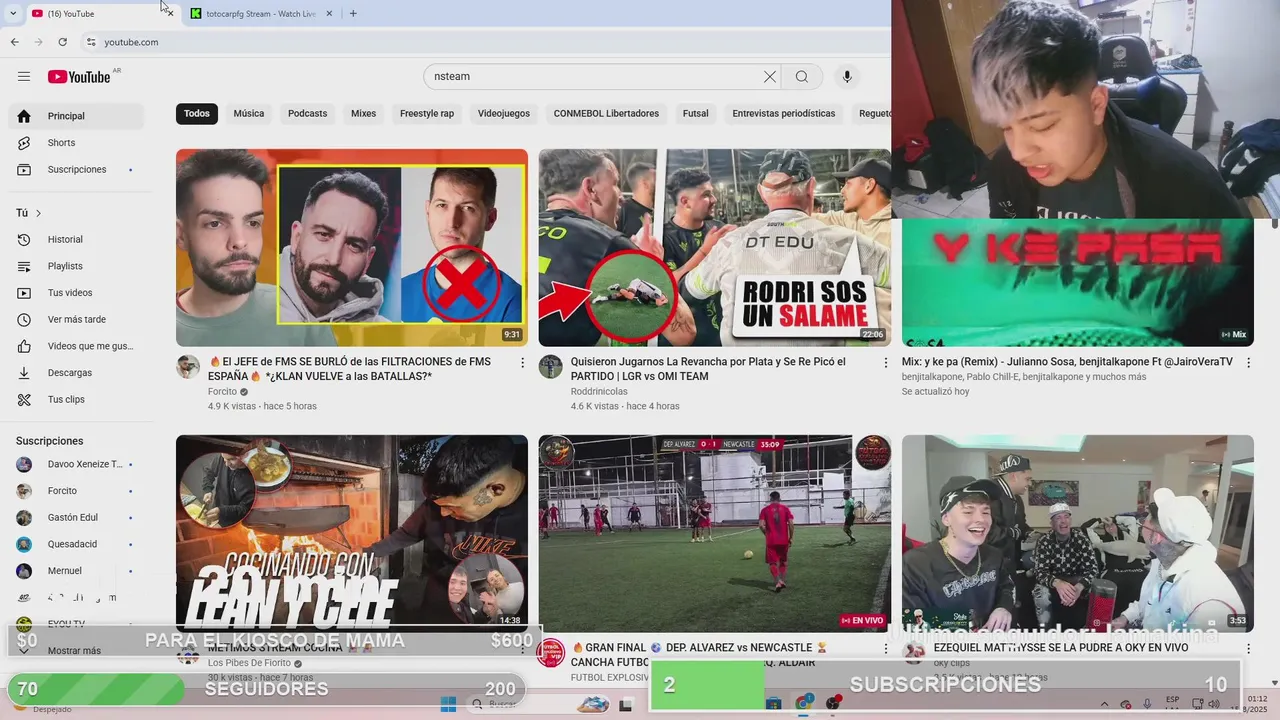Select the Música filter chip
The width and height of the screenshot is (1280, 720).
[x=249, y=114]
